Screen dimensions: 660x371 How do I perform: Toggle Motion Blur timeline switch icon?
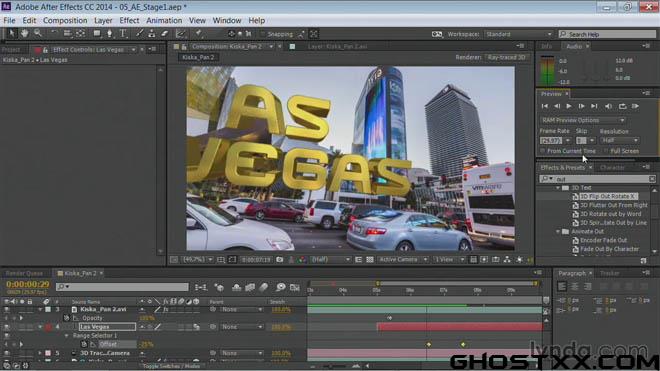(263, 288)
